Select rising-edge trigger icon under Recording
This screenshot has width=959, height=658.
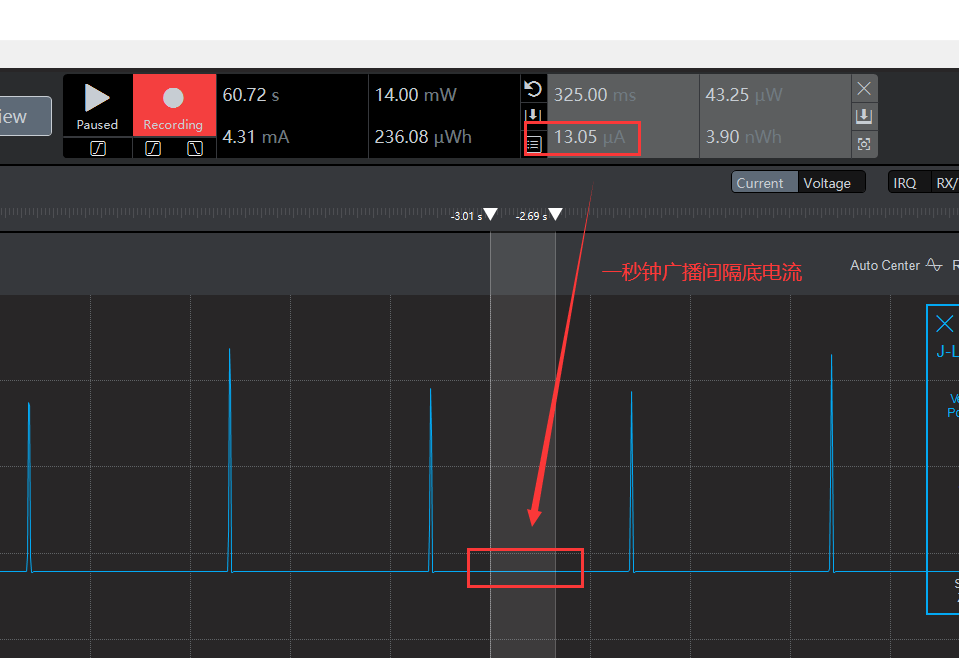[x=153, y=149]
